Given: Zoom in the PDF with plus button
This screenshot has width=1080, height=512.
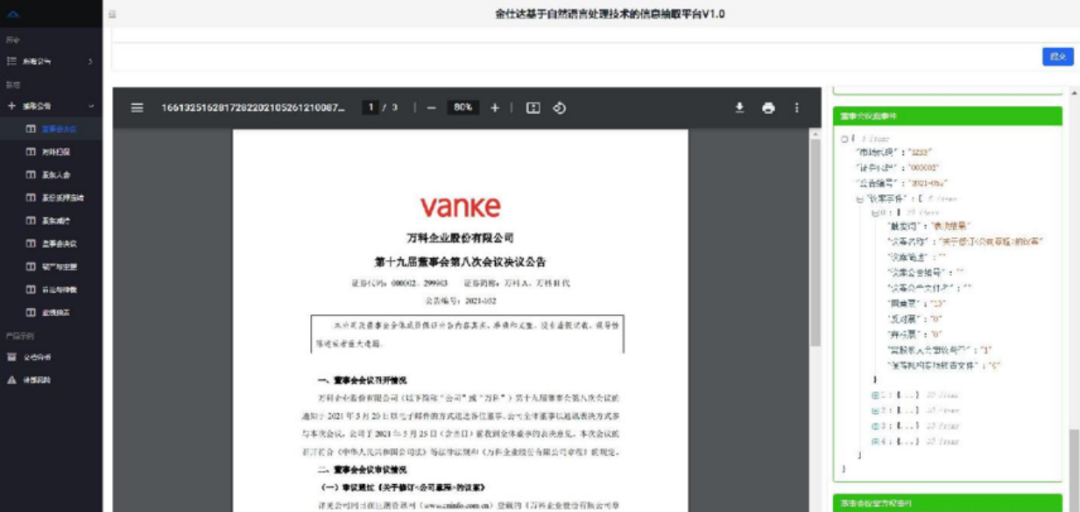Looking at the screenshot, I should [x=495, y=108].
